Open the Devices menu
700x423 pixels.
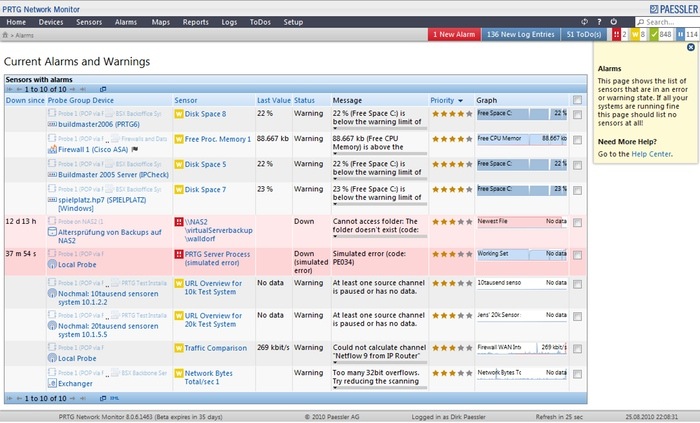tap(51, 22)
